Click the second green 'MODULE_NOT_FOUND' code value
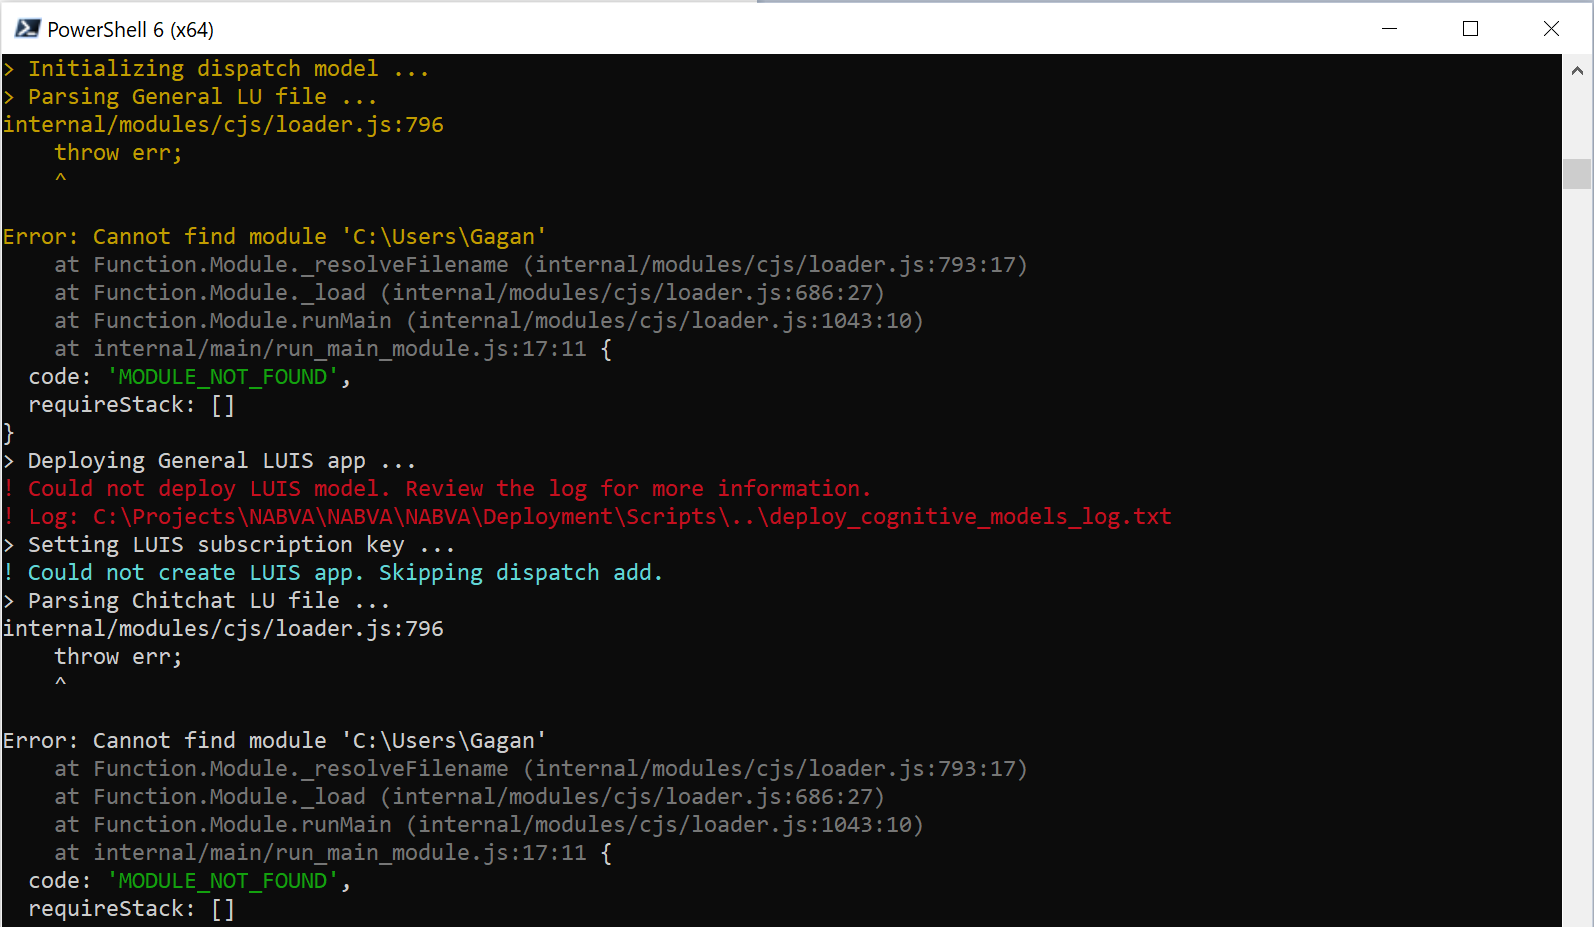 pos(222,881)
